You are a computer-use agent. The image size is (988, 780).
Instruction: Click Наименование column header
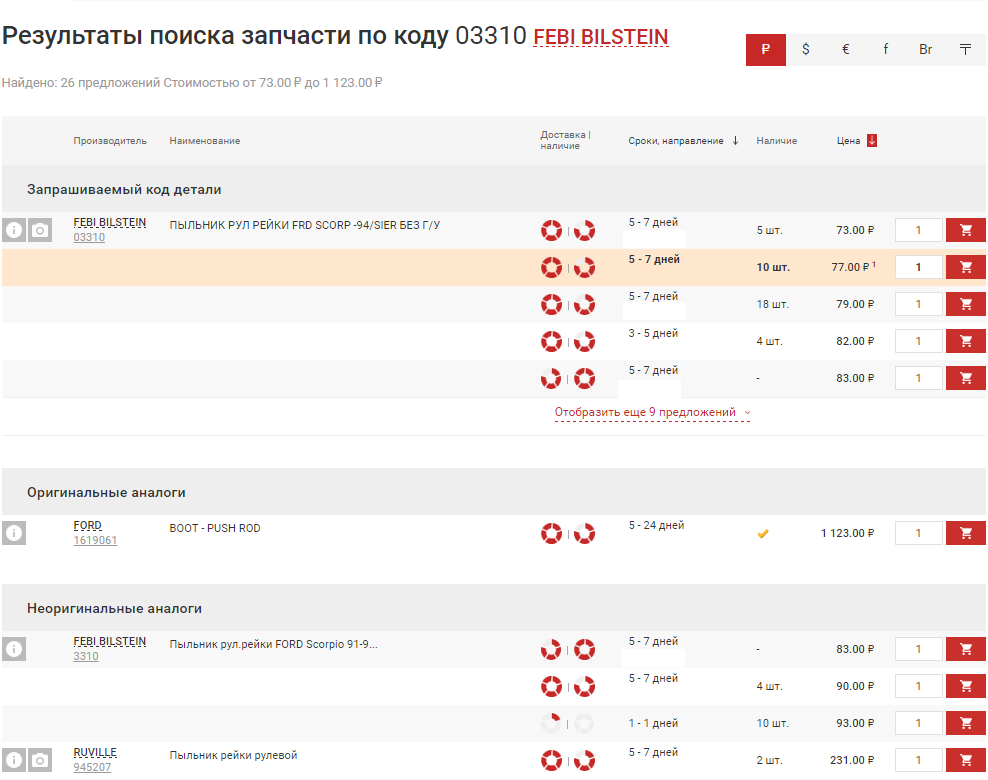coord(205,141)
